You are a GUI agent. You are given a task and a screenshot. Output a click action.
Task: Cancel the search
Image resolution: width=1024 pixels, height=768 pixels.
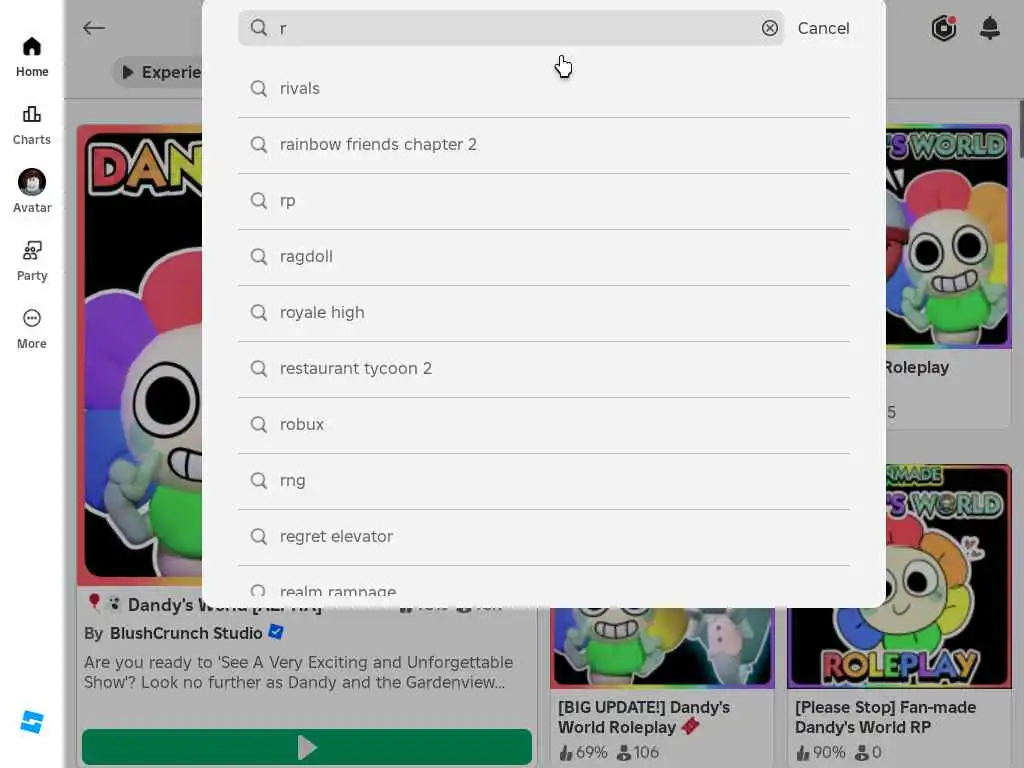pos(823,28)
